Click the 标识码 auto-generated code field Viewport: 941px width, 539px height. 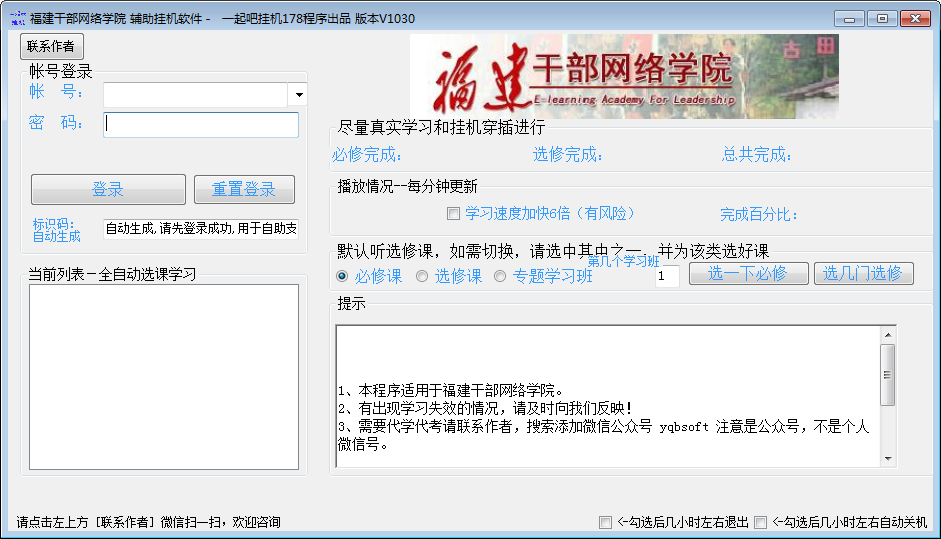201,229
